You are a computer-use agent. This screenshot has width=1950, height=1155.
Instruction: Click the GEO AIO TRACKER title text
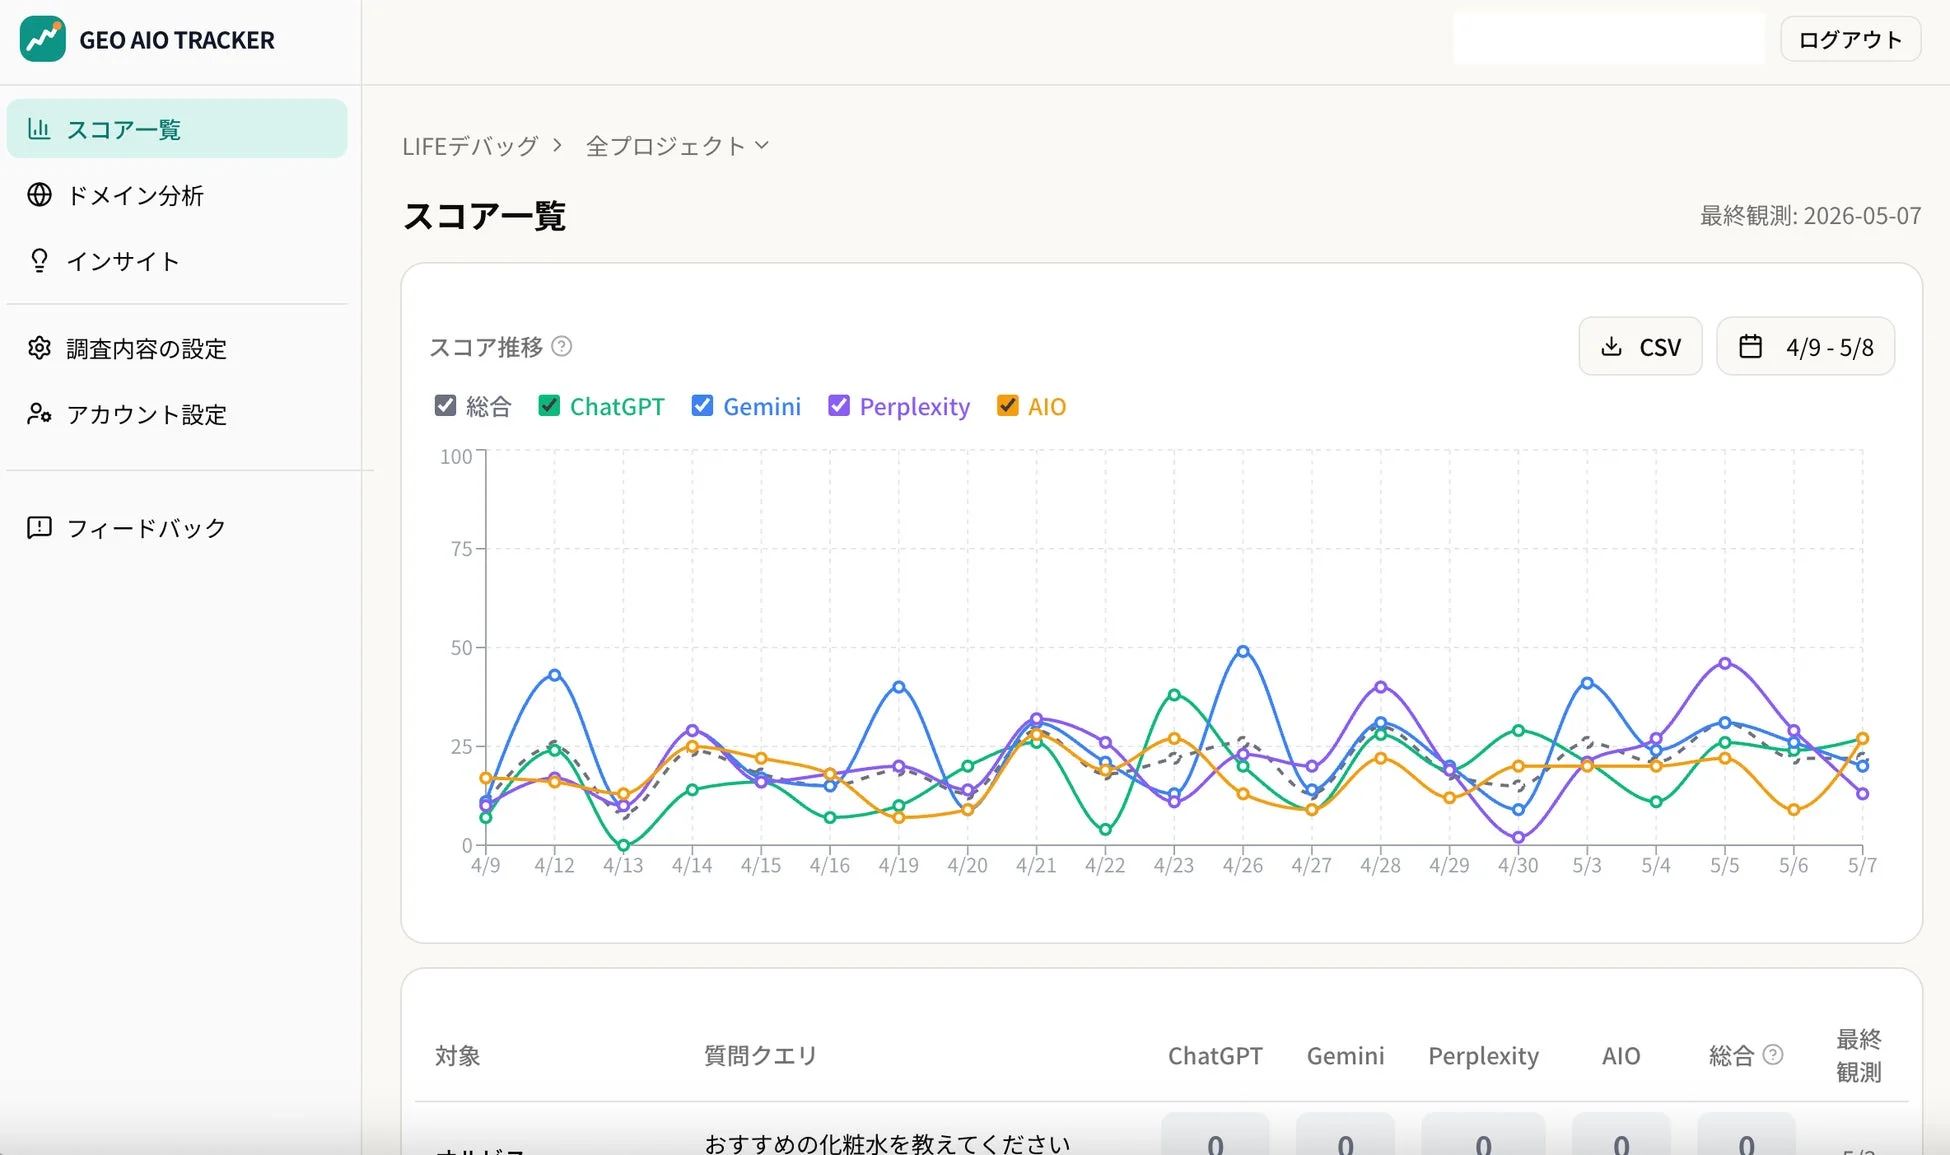click(177, 40)
